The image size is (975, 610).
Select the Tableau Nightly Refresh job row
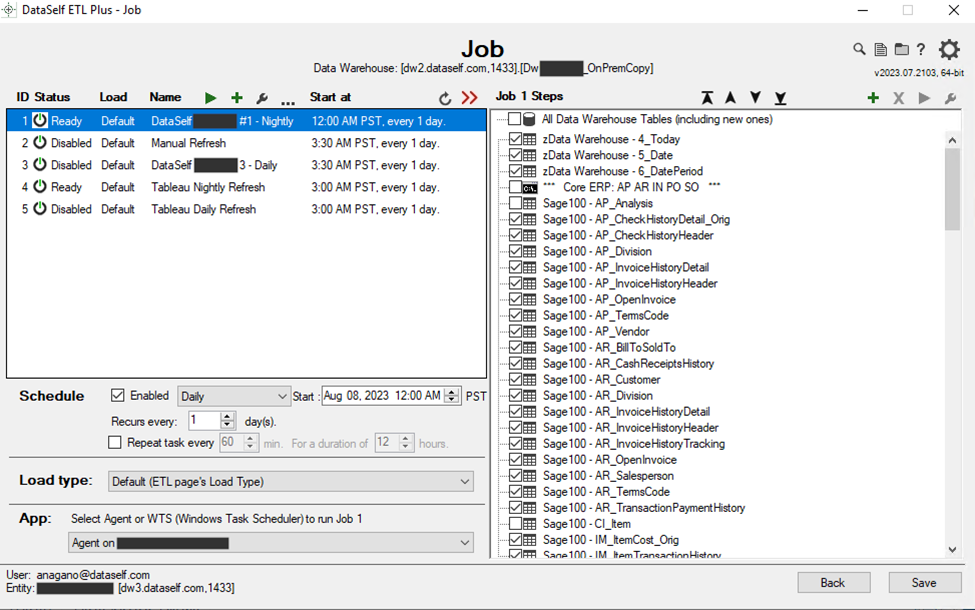click(208, 187)
